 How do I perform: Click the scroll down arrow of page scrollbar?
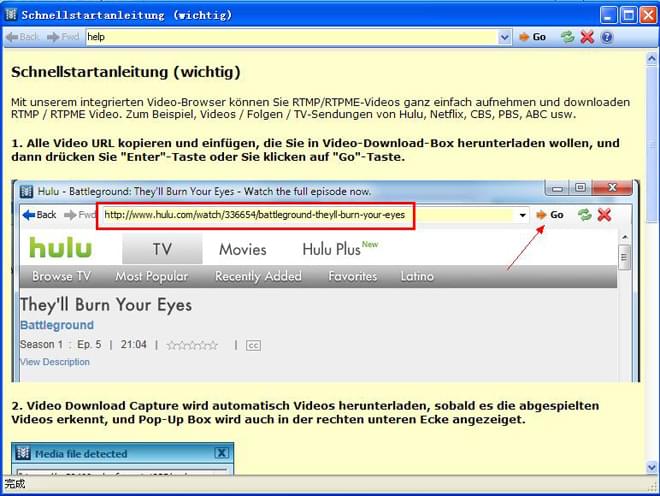[x=652, y=467]
